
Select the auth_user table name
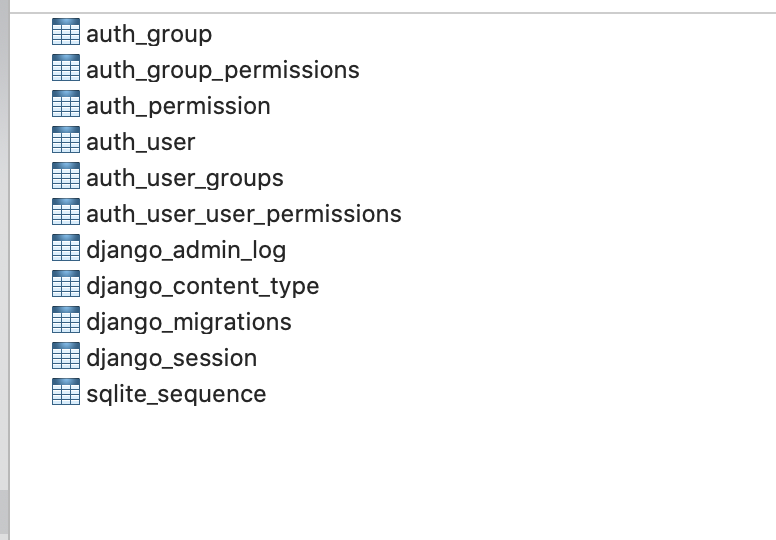(140, 142)
